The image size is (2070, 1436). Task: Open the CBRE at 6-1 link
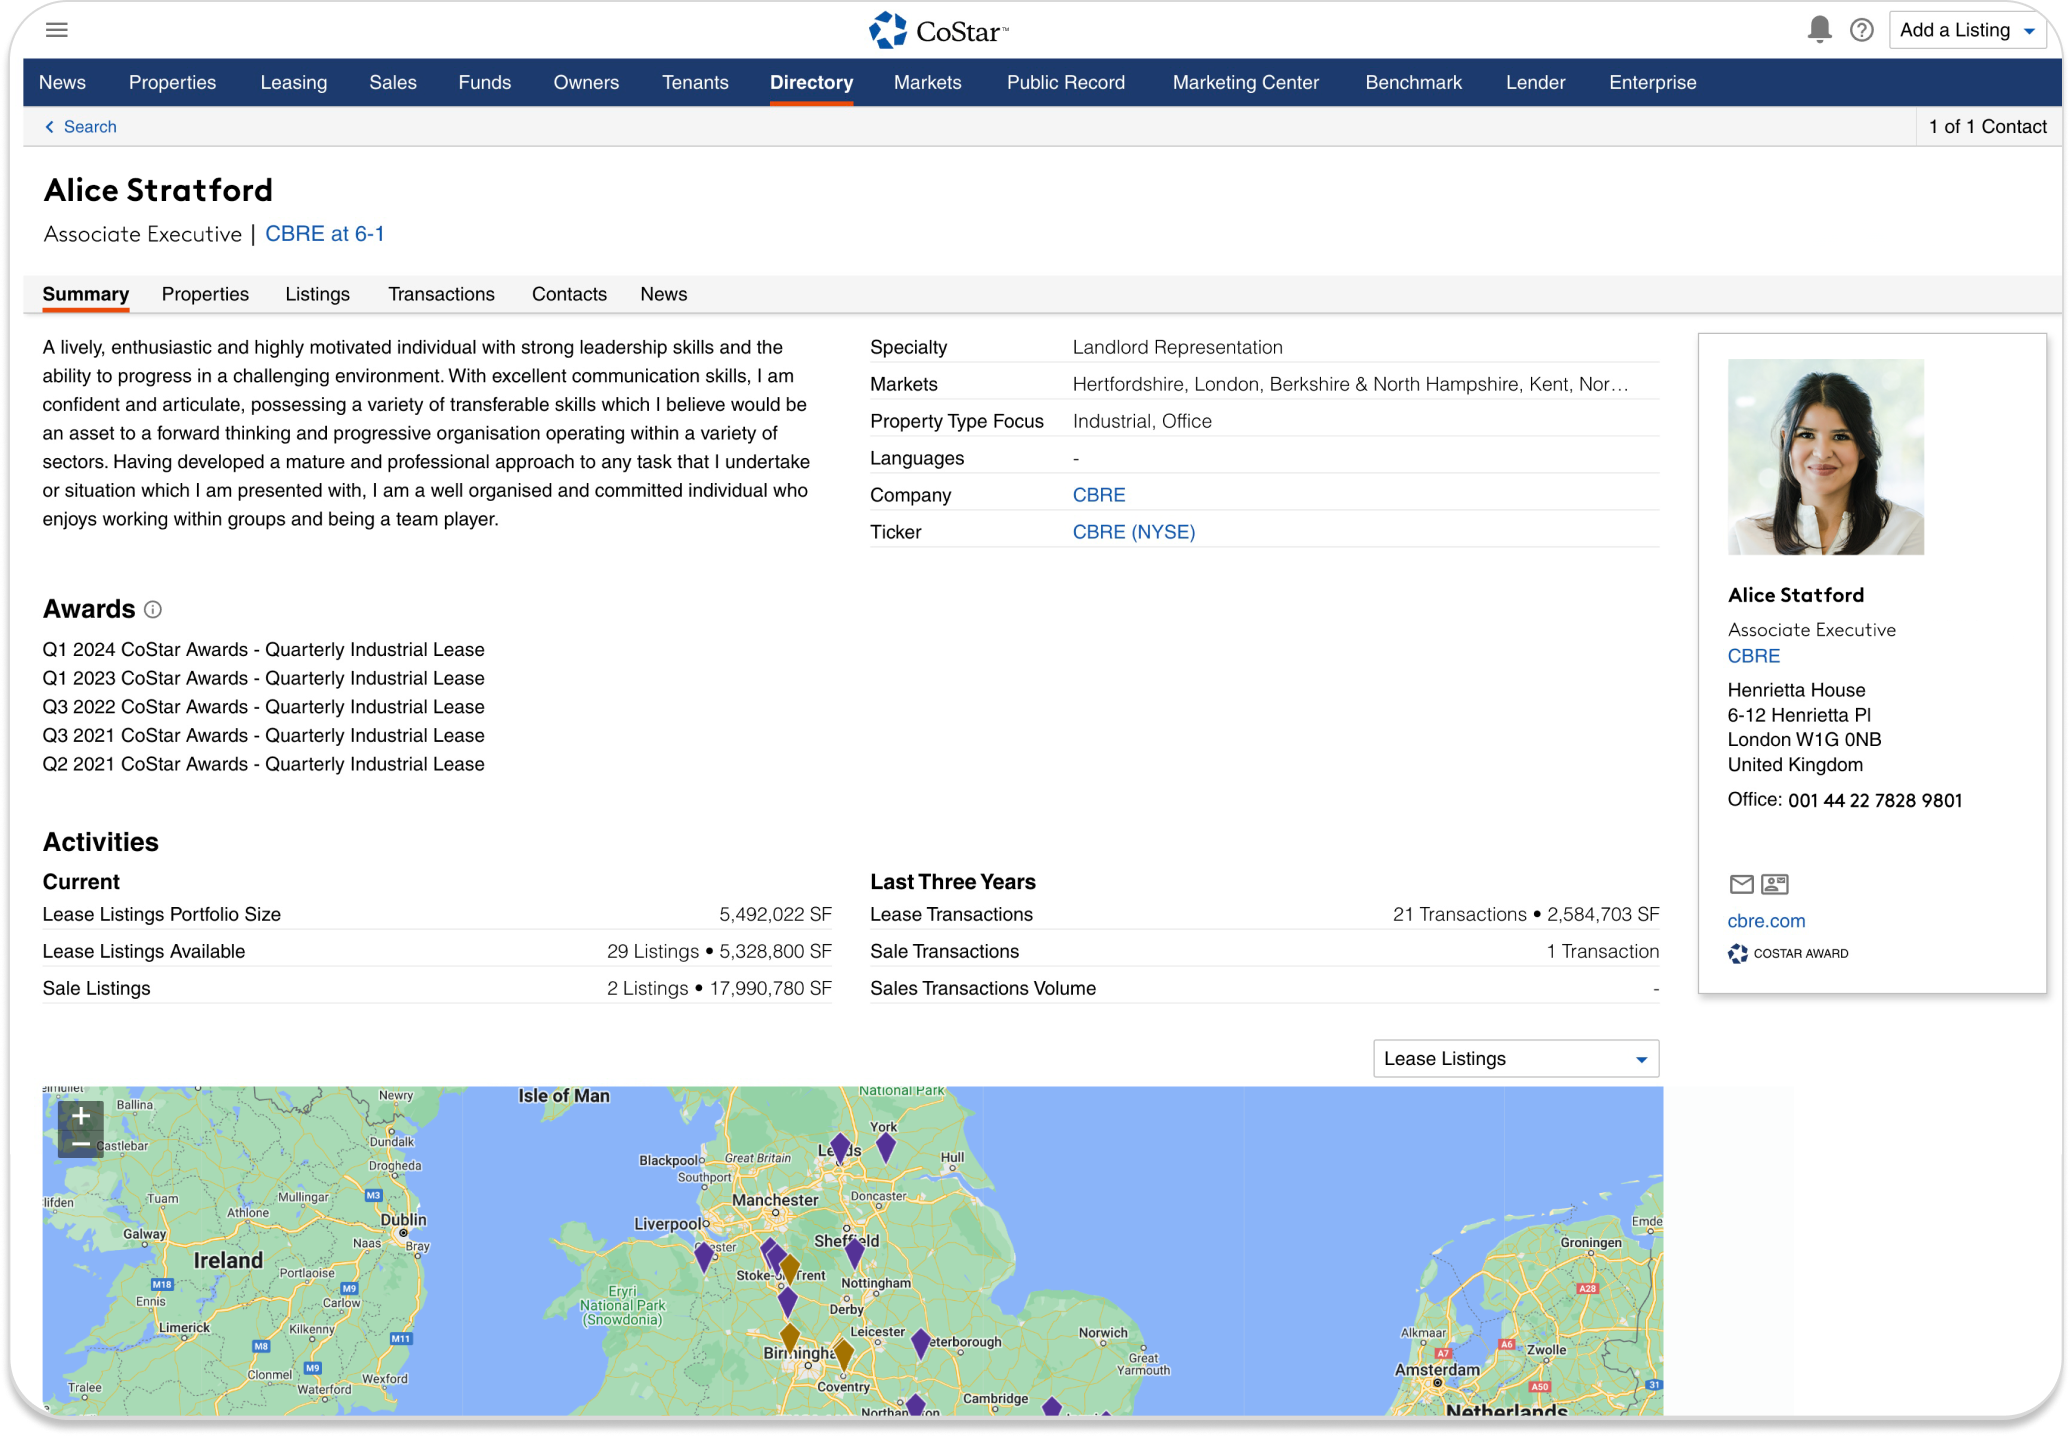(x=324, y=234)
